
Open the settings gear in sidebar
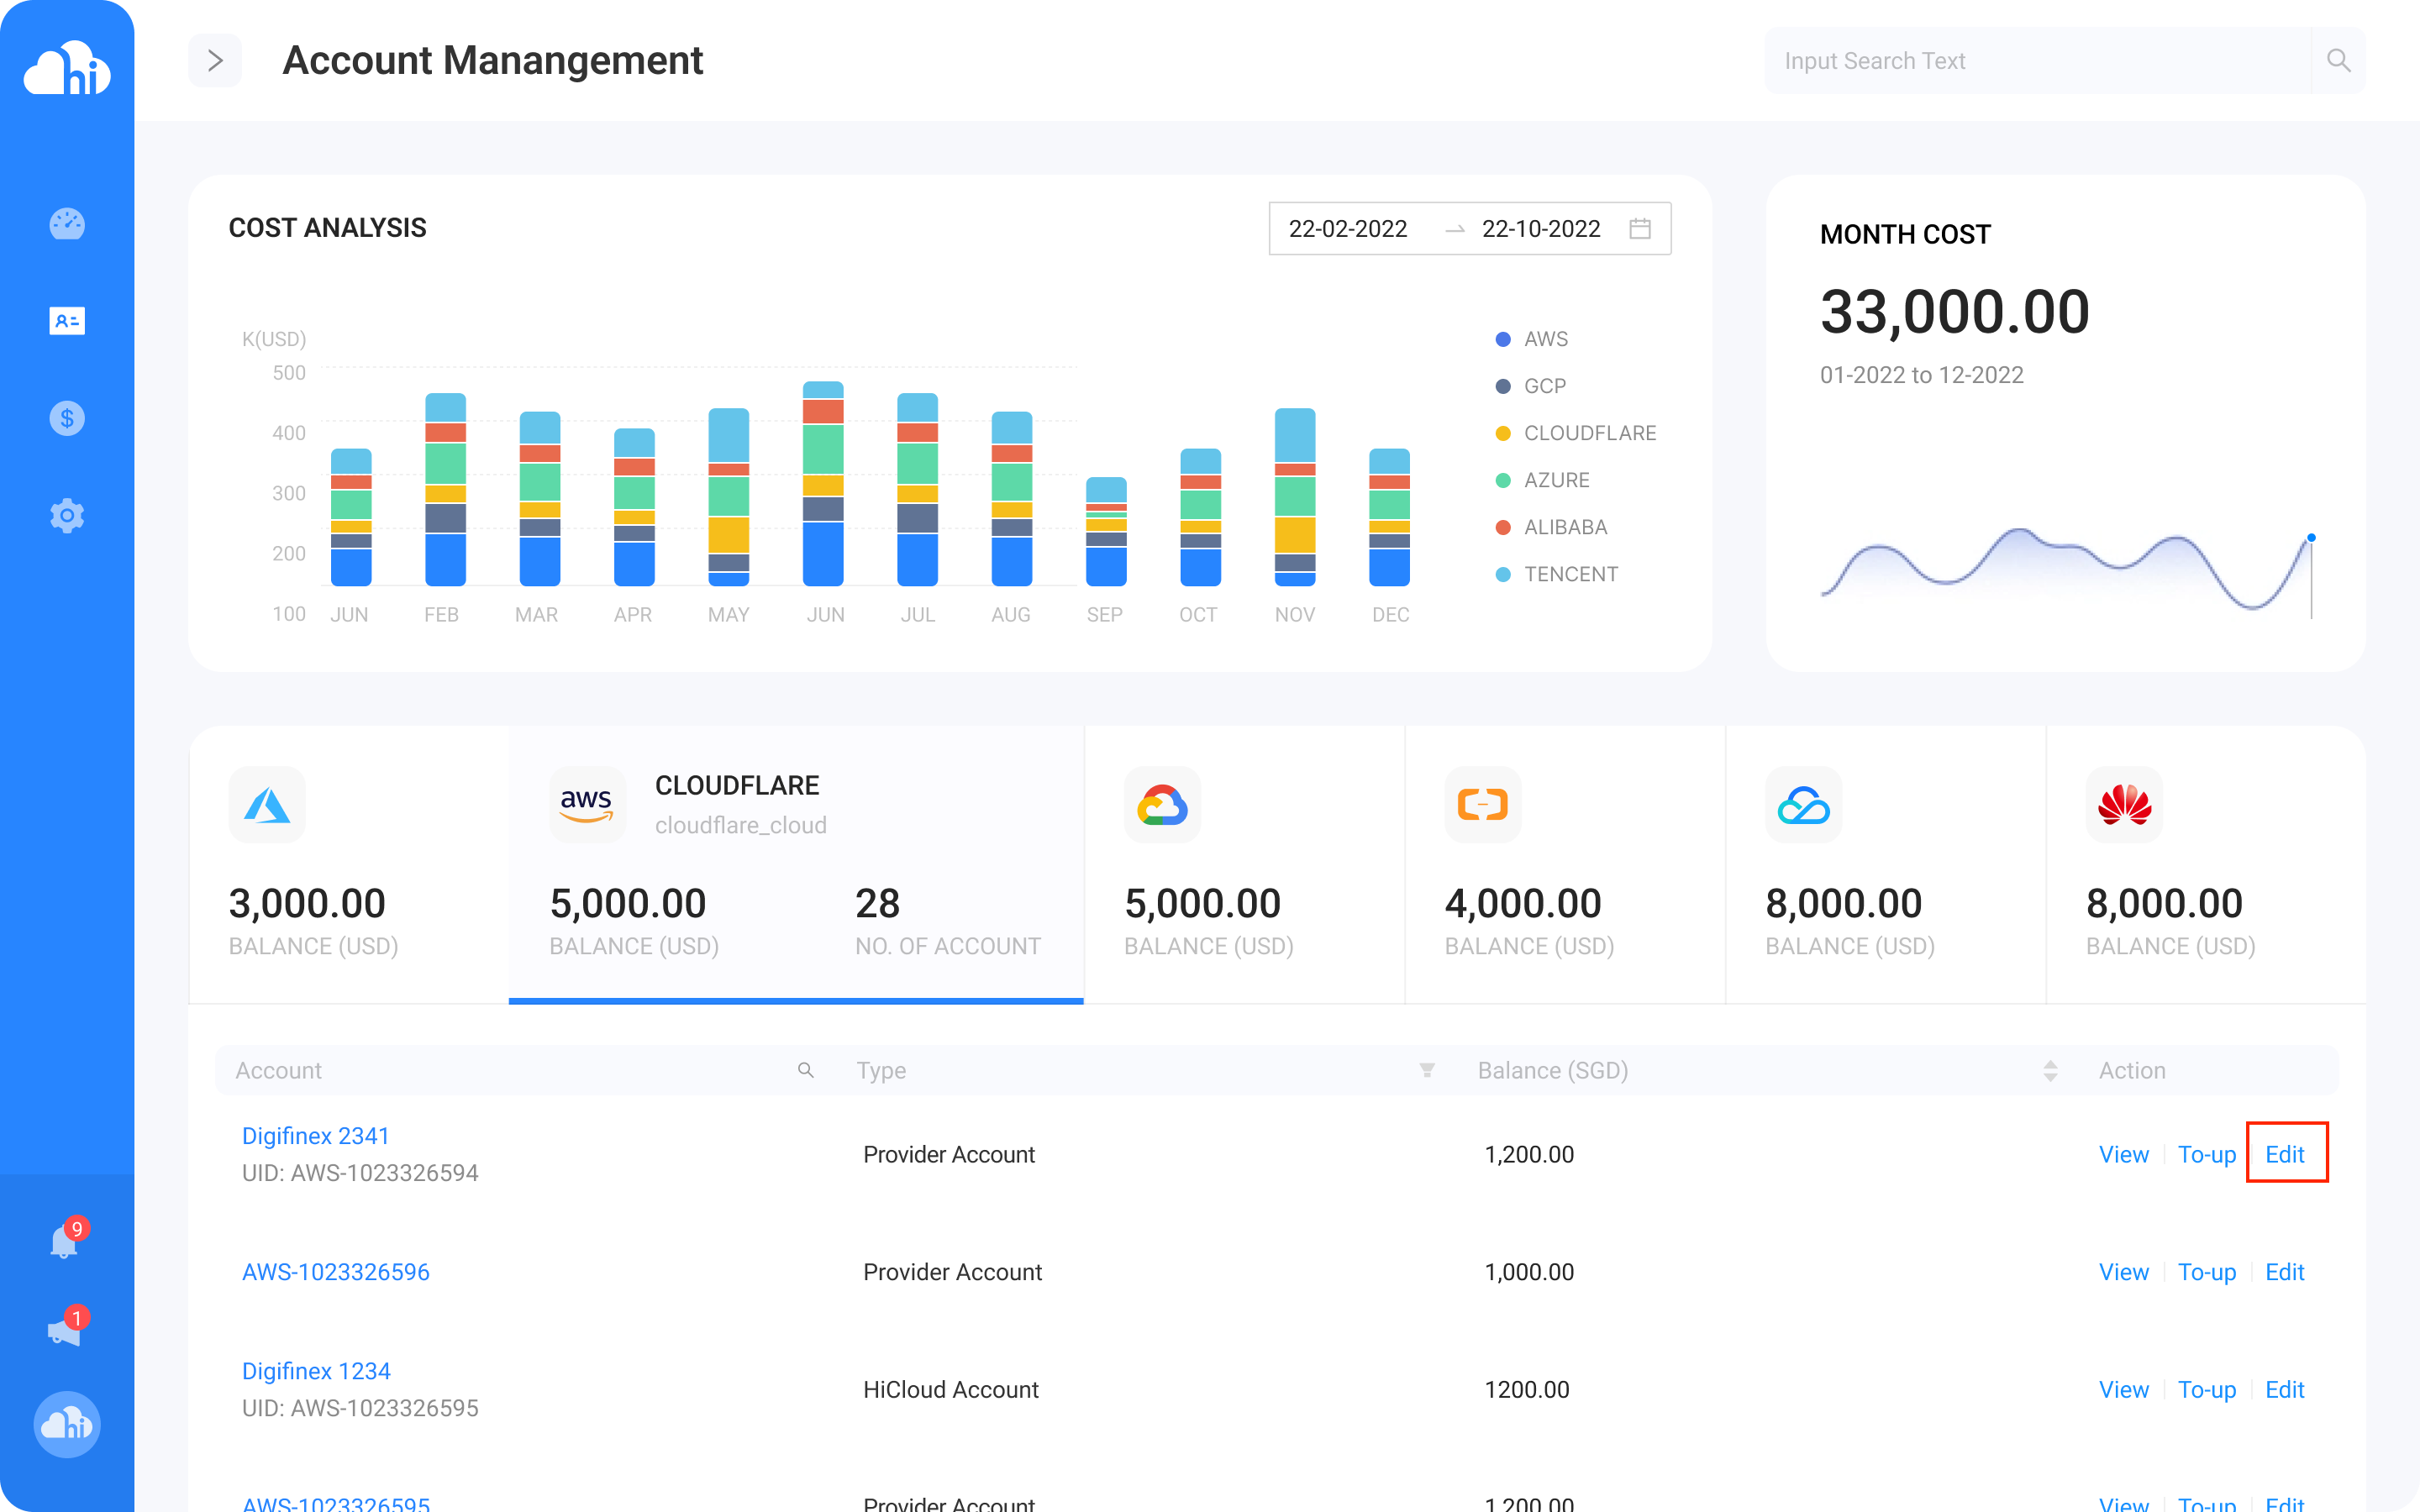(x=67, y=516)
